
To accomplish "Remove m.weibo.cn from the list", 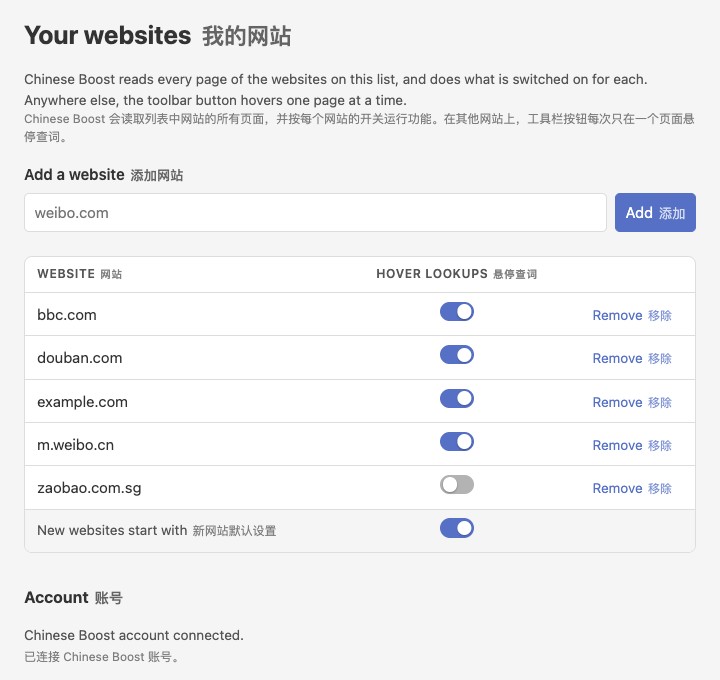I will [x=632, y=445].
